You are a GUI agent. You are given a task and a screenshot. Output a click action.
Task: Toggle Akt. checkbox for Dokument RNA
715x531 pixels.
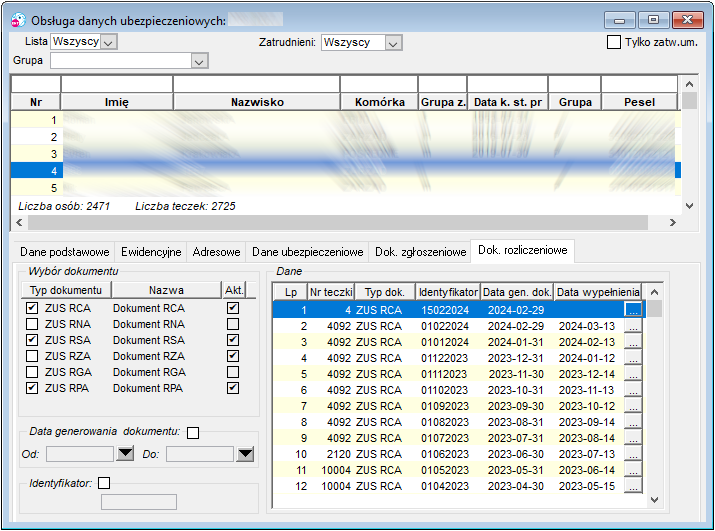click(x=233, y=324)
